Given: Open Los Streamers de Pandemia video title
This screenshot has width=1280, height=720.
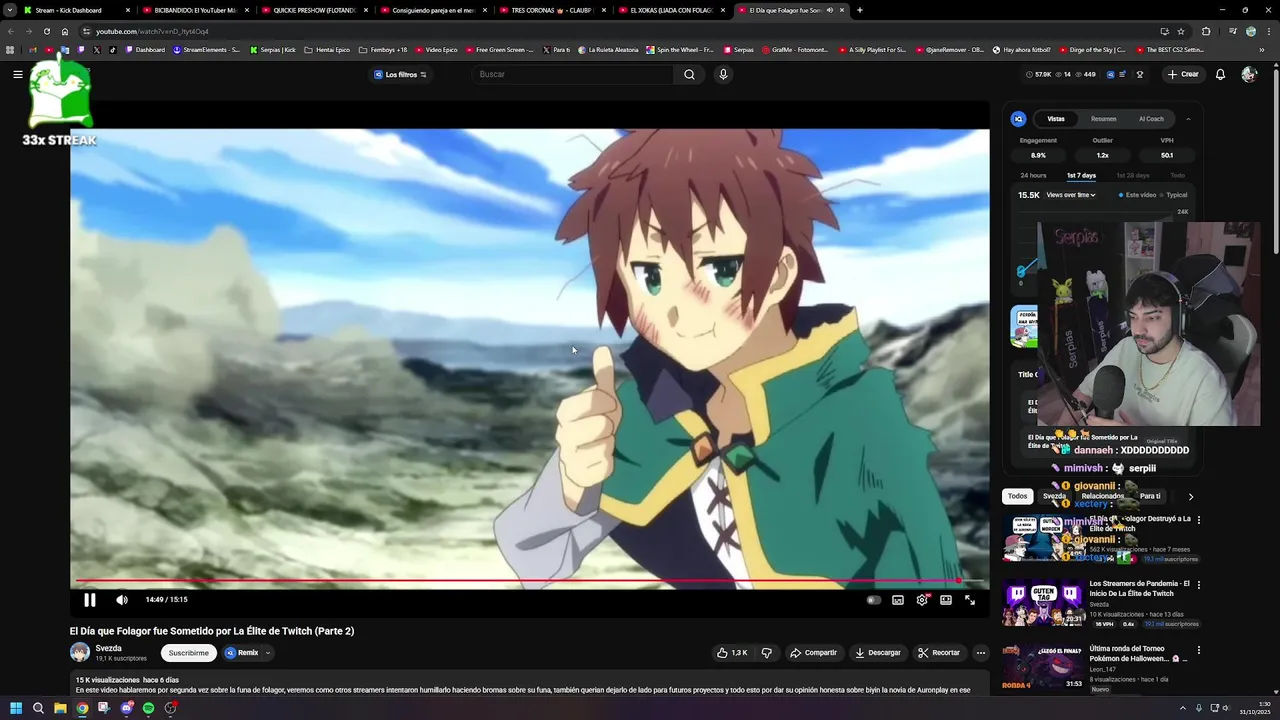Looking at the screenshot, I should click(1140, 588).
